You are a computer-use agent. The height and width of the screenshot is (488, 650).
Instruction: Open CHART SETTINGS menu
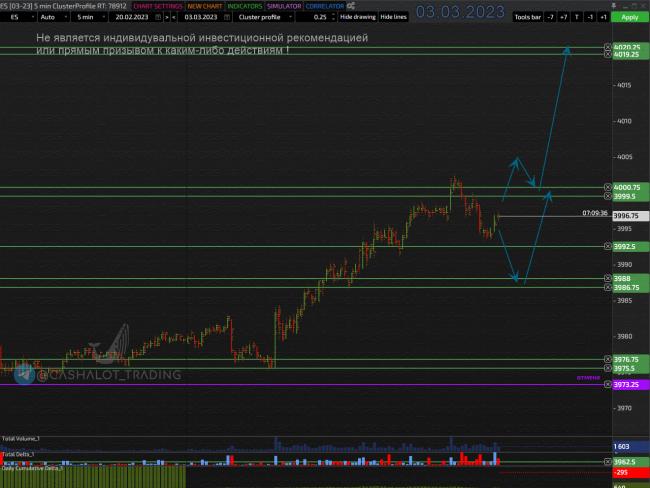pyautogui.click(x=158, y=6)
